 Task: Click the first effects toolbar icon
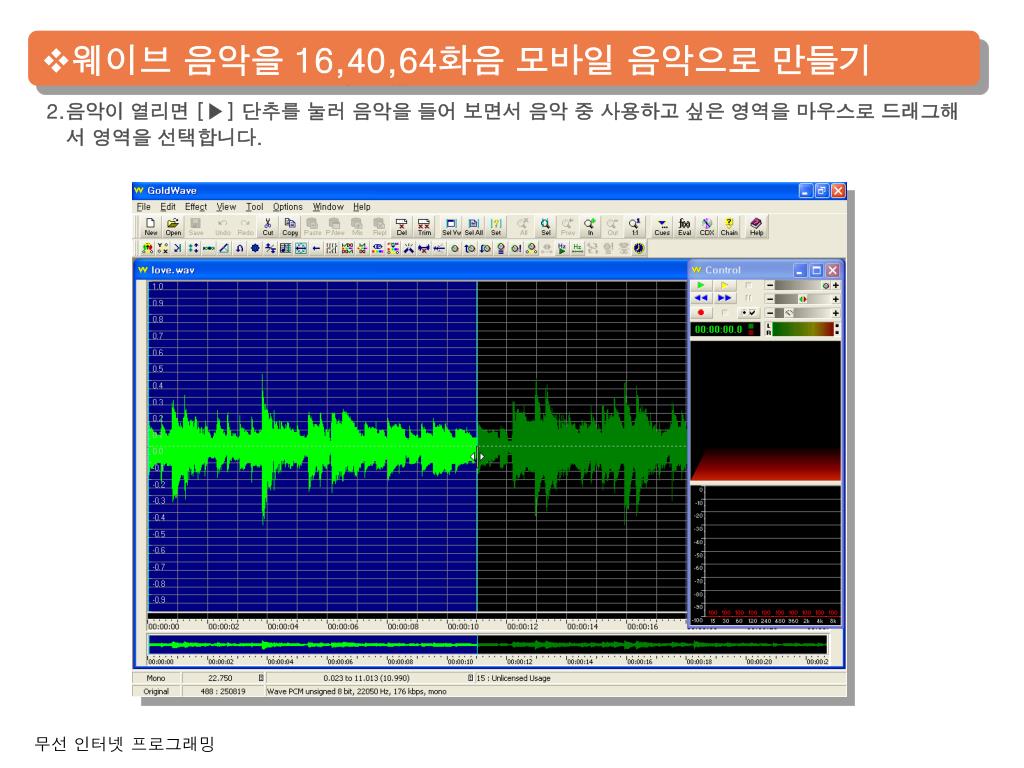coord(148,248)
